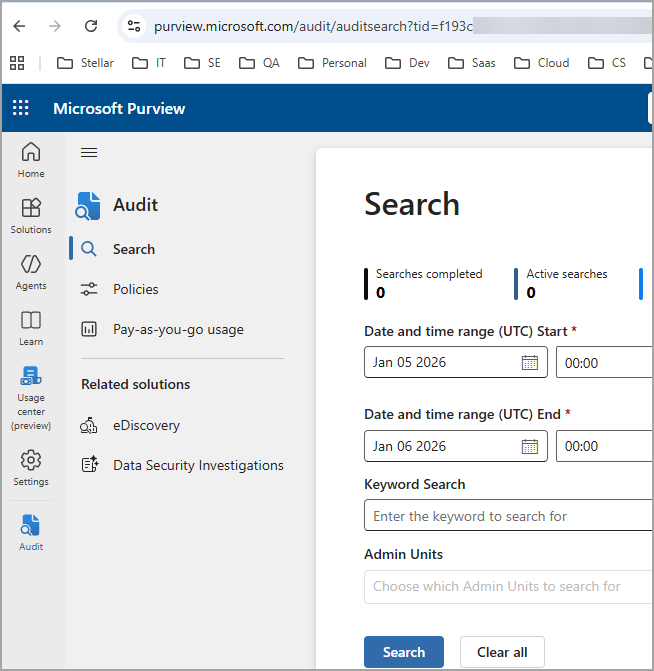Open Usage center (preview)
The height and width of the screenshot is (671, 654).
pos(31,397)
